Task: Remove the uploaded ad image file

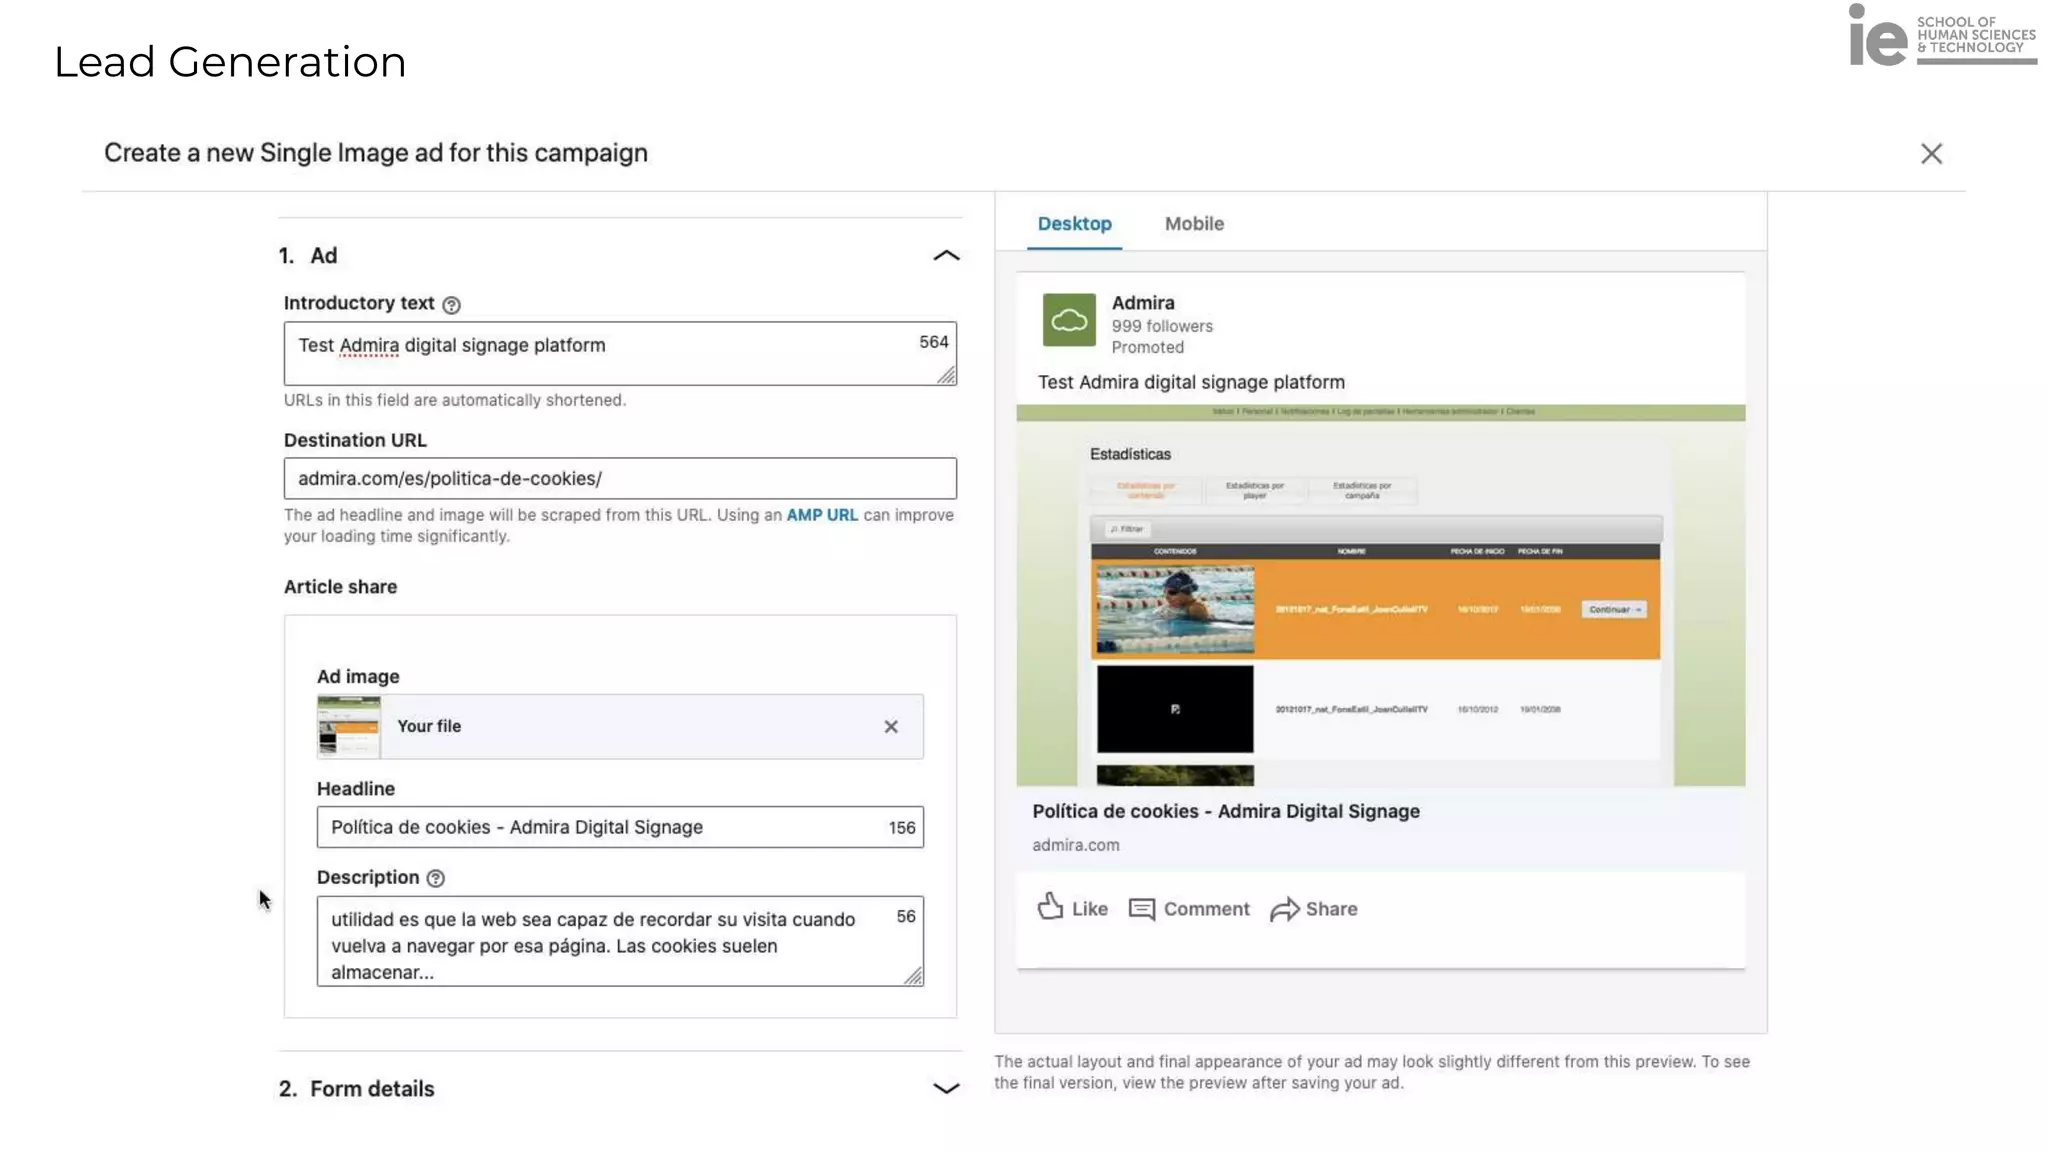Action: [x=890, y=727]
